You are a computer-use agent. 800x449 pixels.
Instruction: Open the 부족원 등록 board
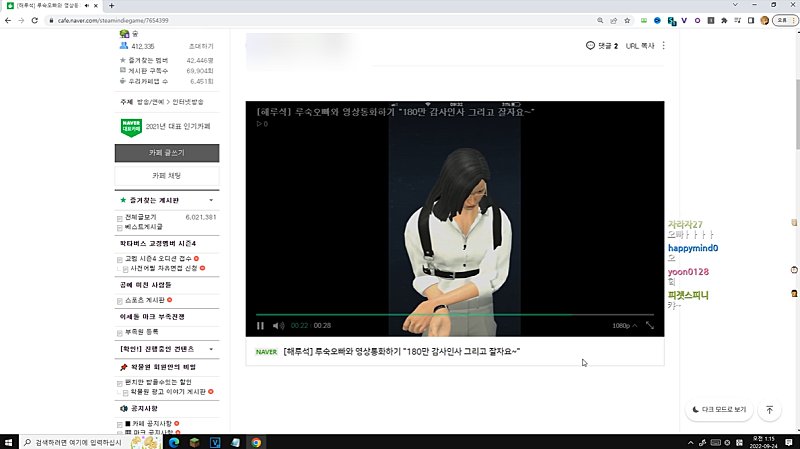[x=142, y=332]
